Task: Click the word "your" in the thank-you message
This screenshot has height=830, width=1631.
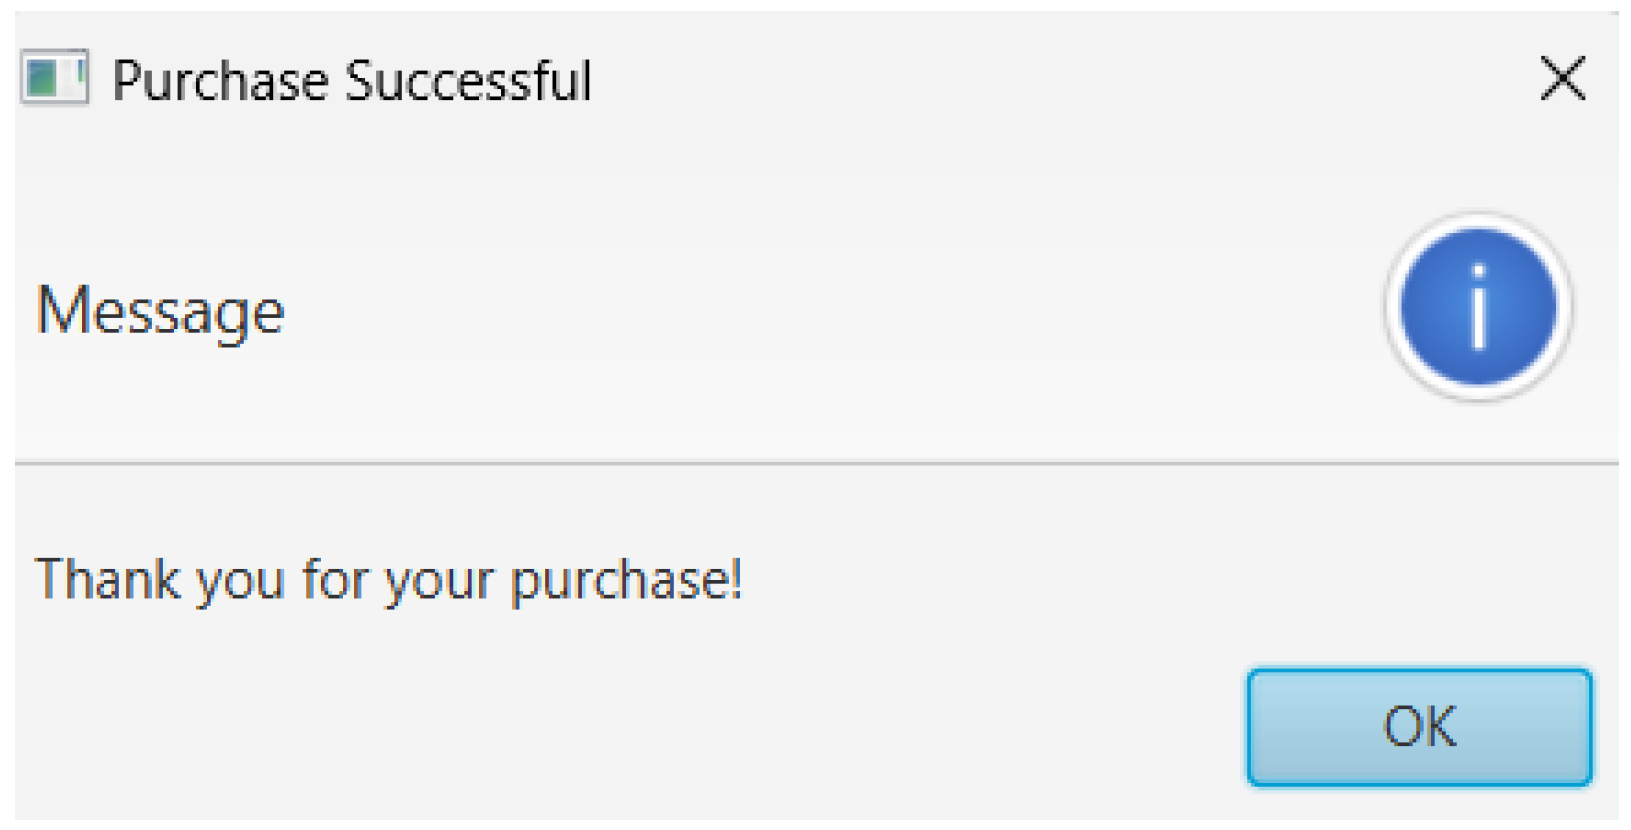Action: coord(440,583)
